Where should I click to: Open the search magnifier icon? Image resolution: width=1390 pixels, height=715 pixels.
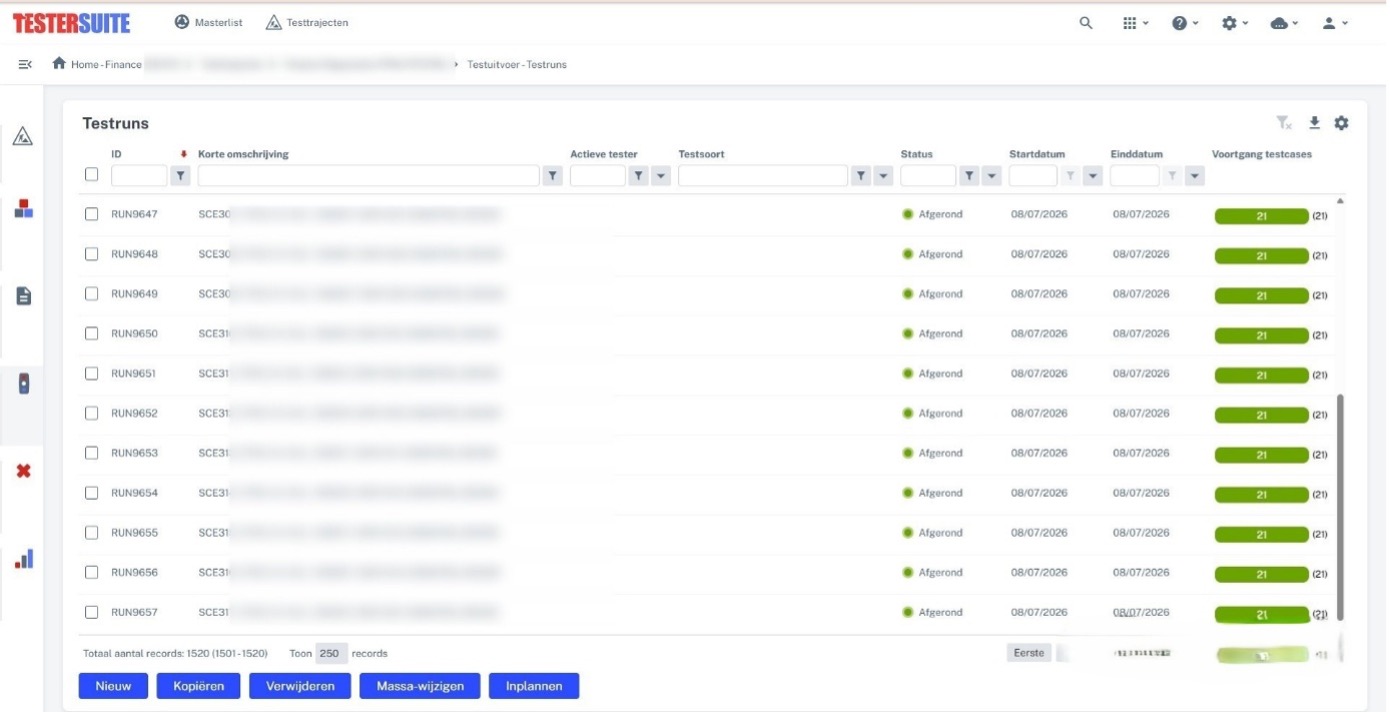click(x=1086, y=23)
